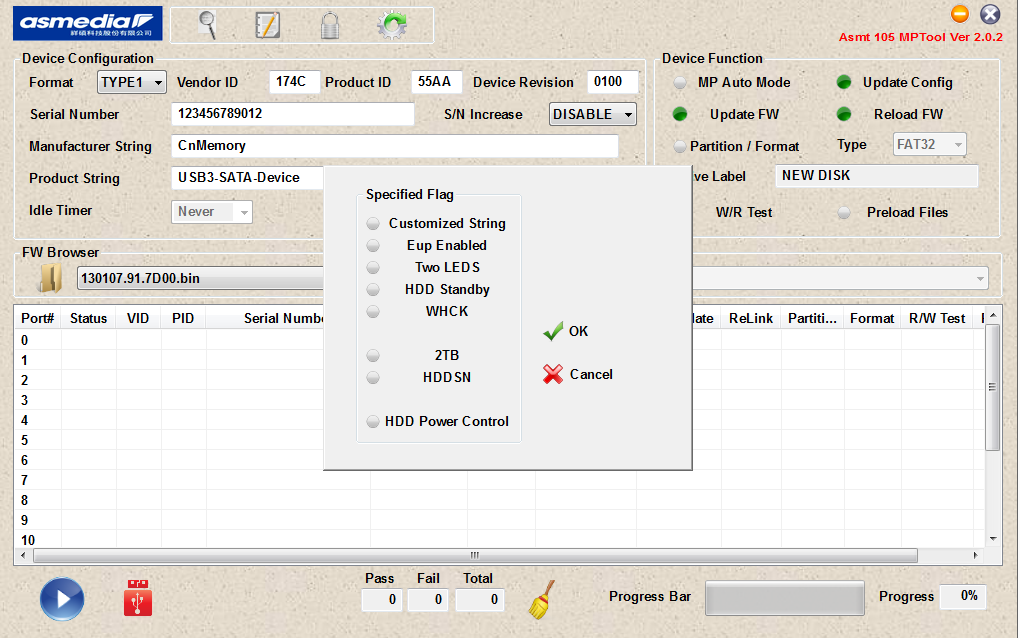1020x638 pixels.
Task: Click the Vendor ID field 174C
Action: tap(293, 82)
